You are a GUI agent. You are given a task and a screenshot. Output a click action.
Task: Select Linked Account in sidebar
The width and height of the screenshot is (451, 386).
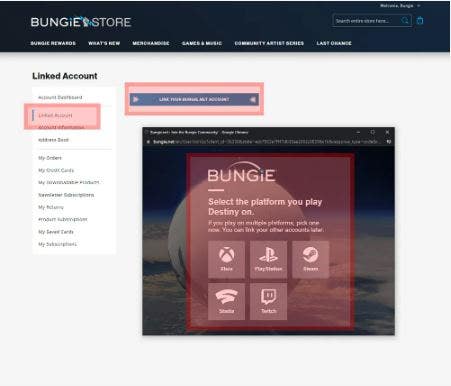click(55, 115)
